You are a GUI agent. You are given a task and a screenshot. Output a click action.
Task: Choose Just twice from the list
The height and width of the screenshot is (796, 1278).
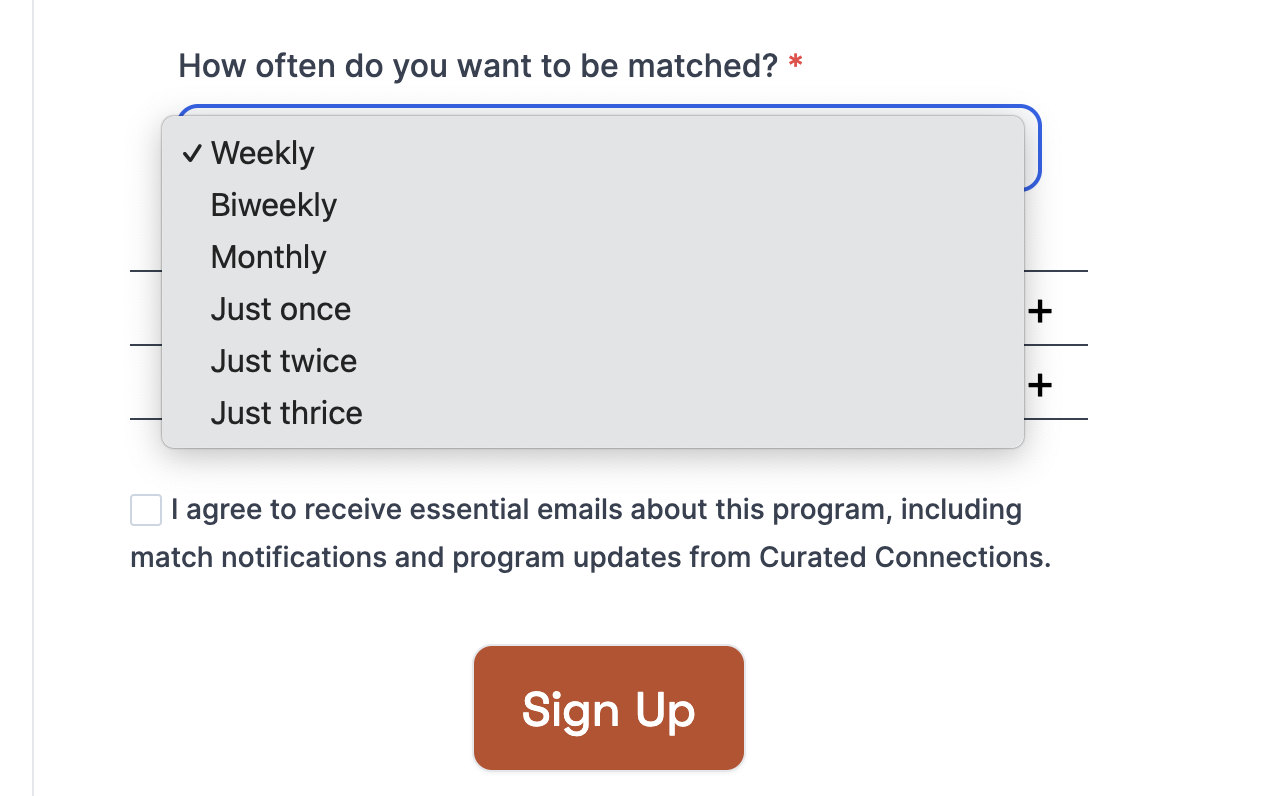pos(593,361)
